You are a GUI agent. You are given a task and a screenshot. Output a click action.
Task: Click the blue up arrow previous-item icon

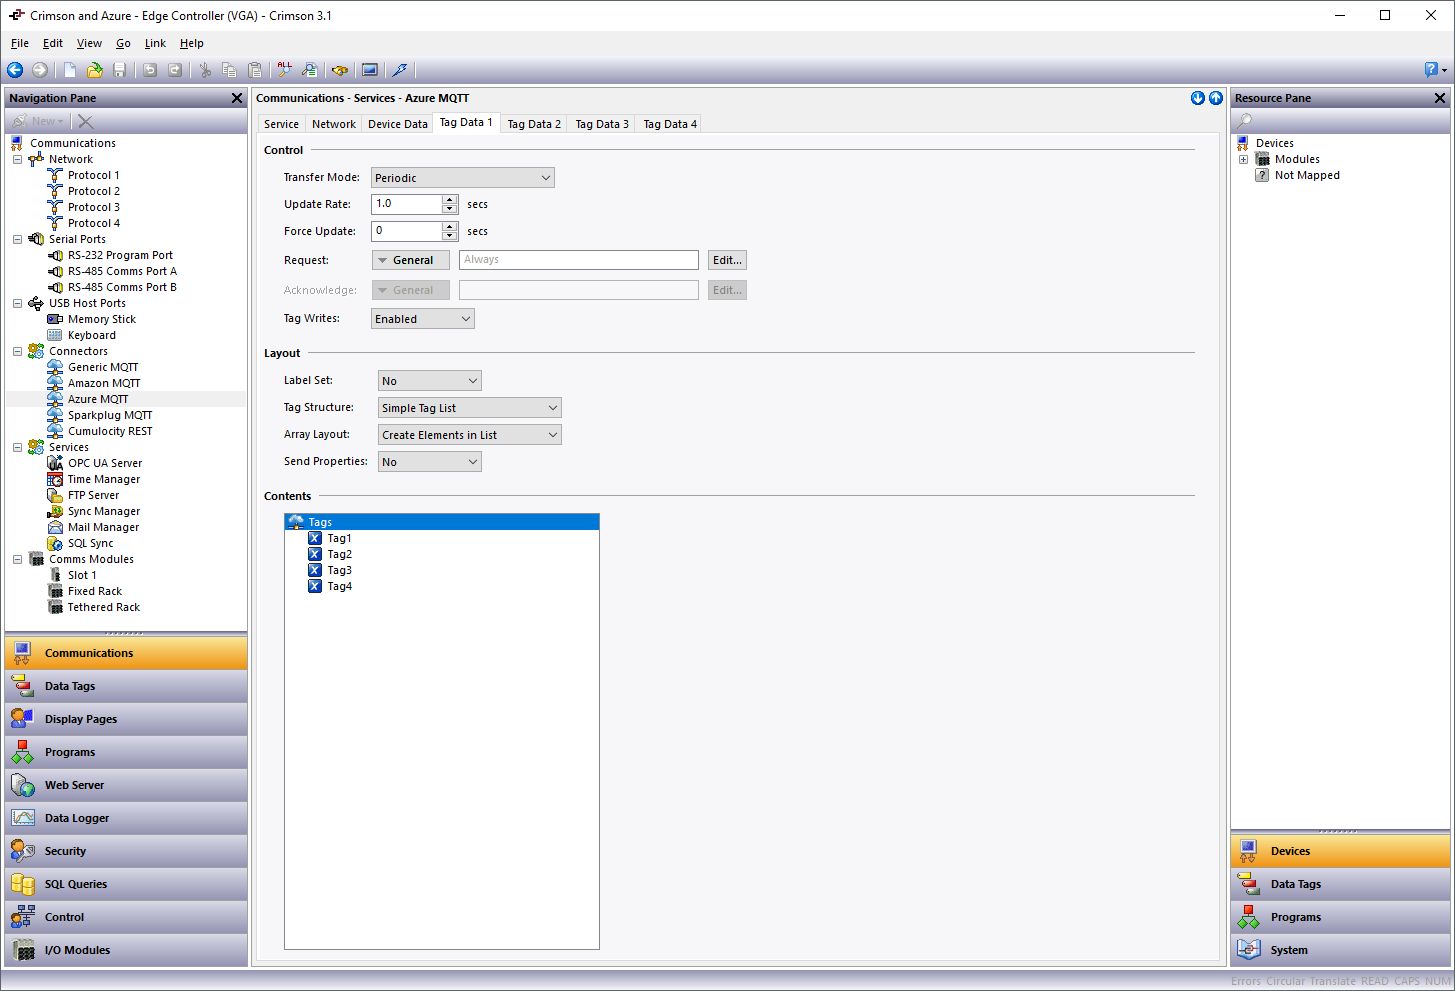click(x=1216, y=98)
